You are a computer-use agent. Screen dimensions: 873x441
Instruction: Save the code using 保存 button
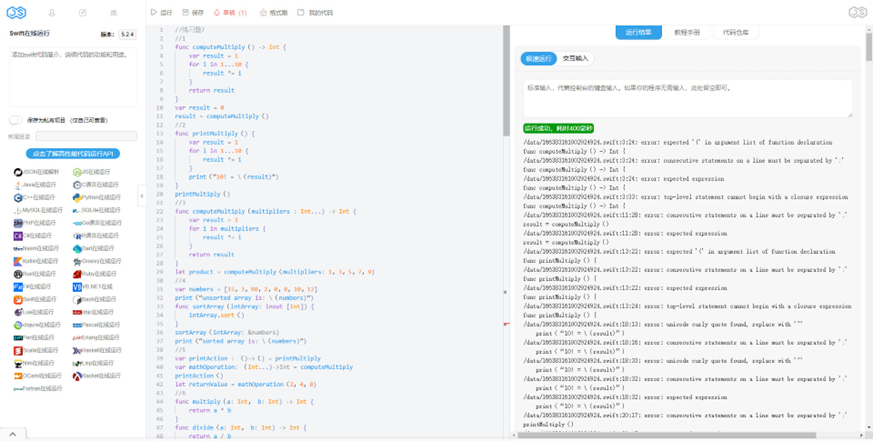193,12
